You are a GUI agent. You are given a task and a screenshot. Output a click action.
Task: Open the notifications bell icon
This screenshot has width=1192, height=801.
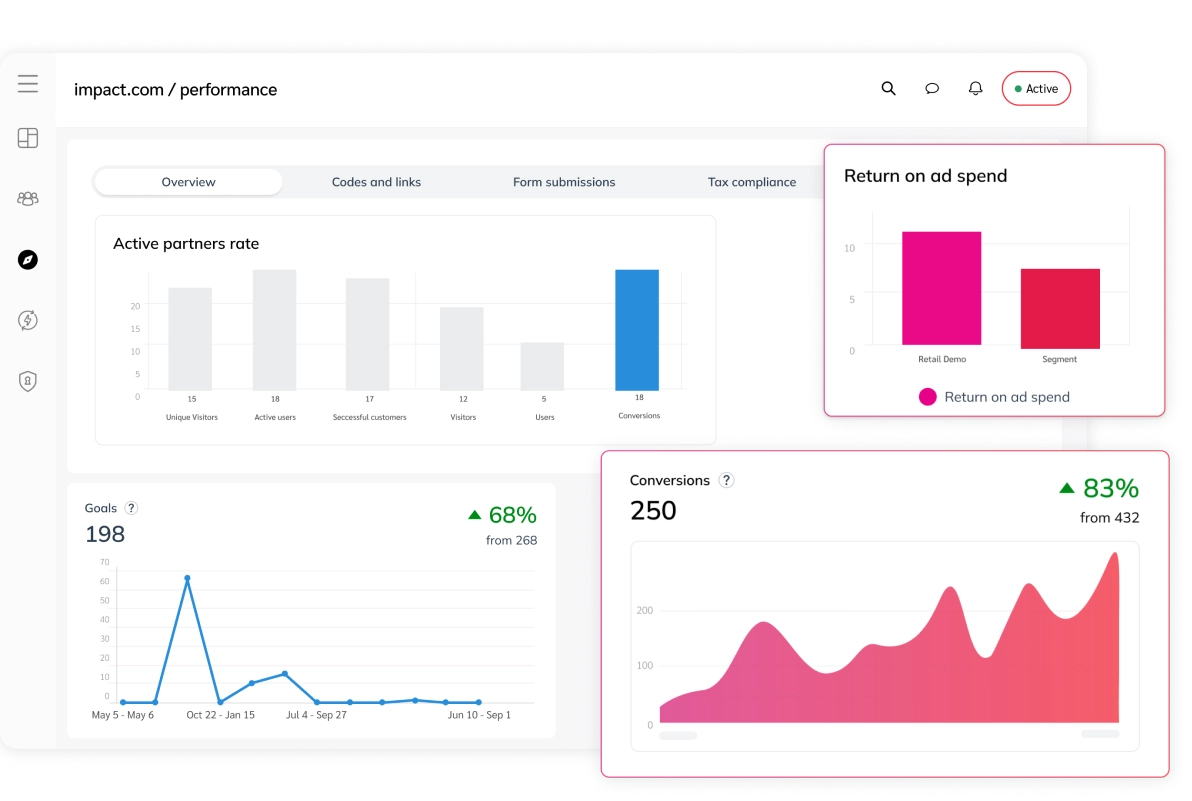coord(976,89)
